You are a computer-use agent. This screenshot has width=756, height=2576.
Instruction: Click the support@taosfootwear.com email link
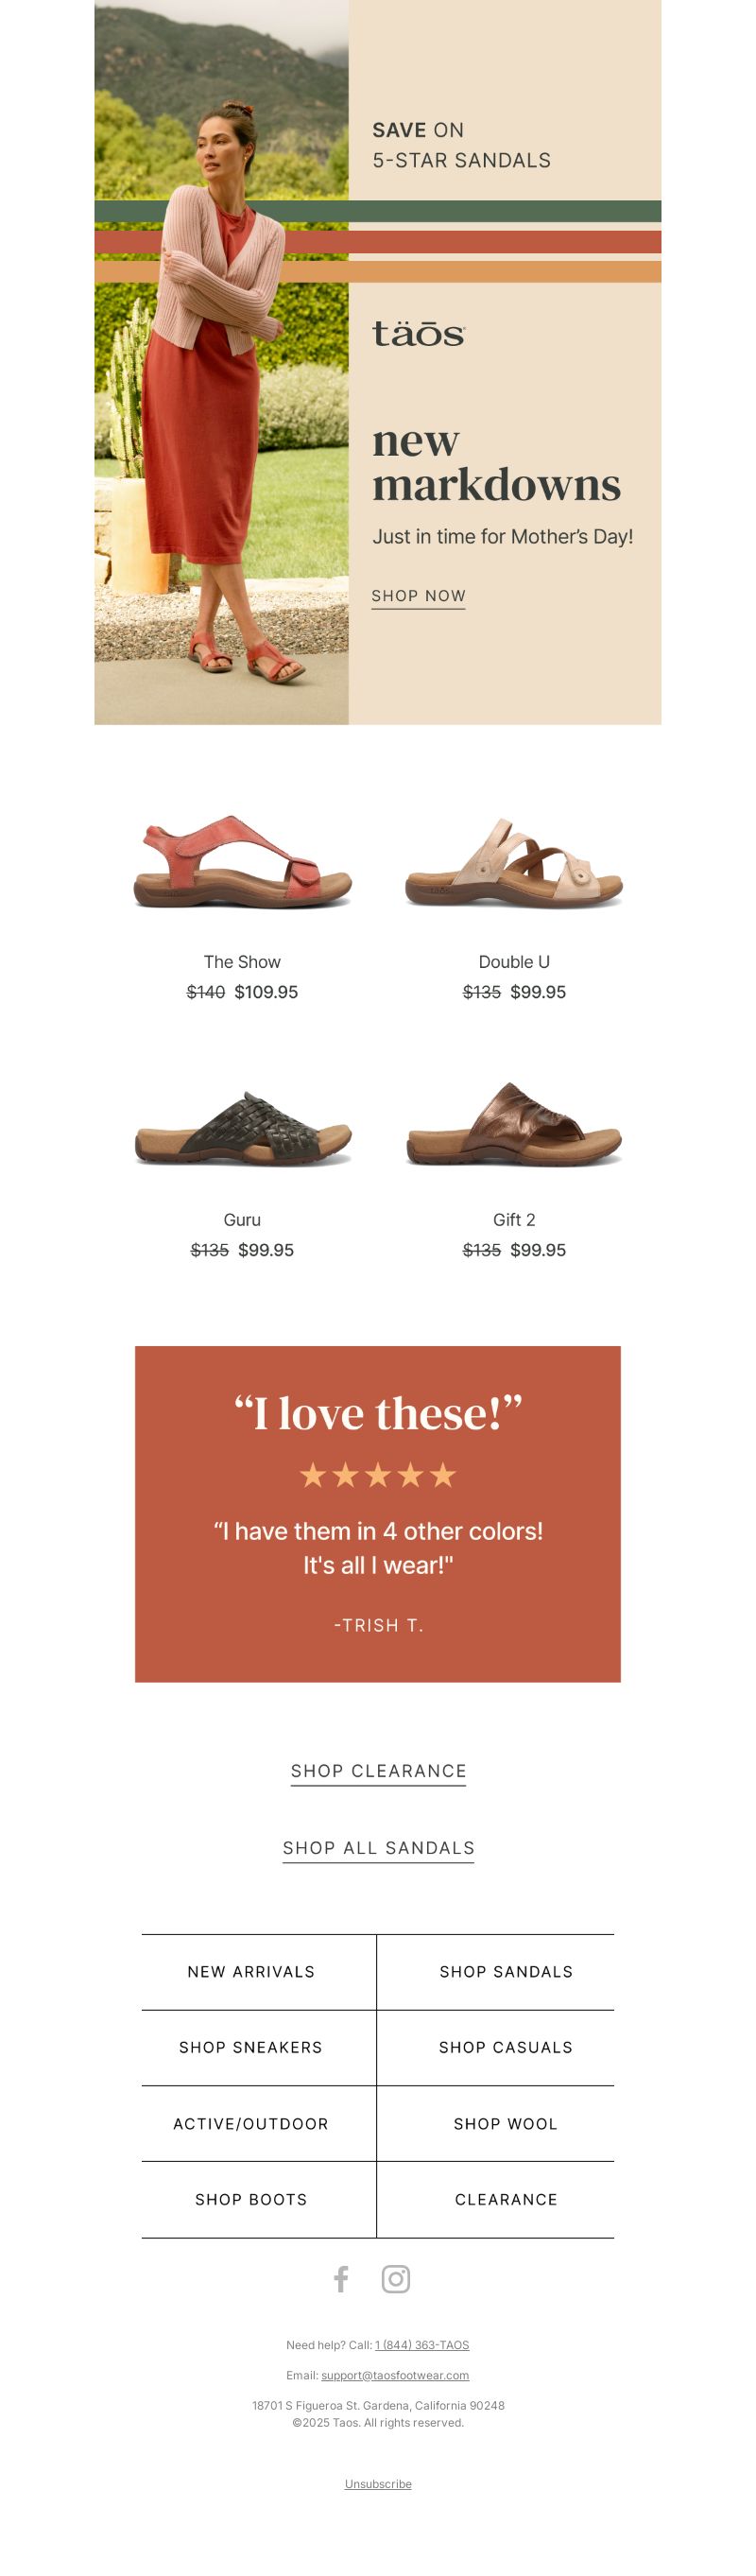(395, 2375)
